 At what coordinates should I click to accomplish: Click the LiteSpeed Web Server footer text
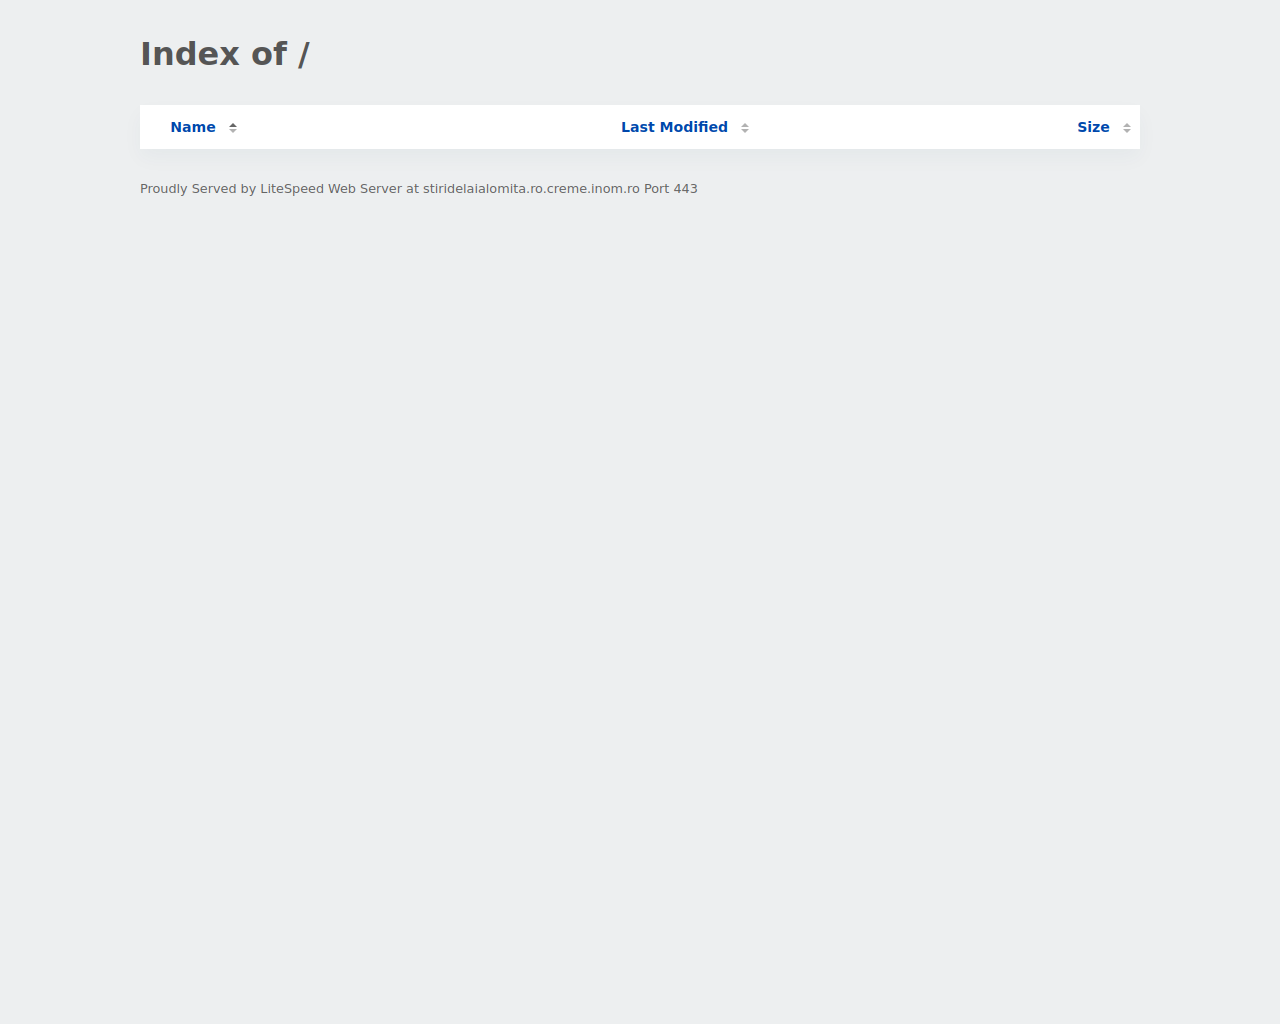419,188
